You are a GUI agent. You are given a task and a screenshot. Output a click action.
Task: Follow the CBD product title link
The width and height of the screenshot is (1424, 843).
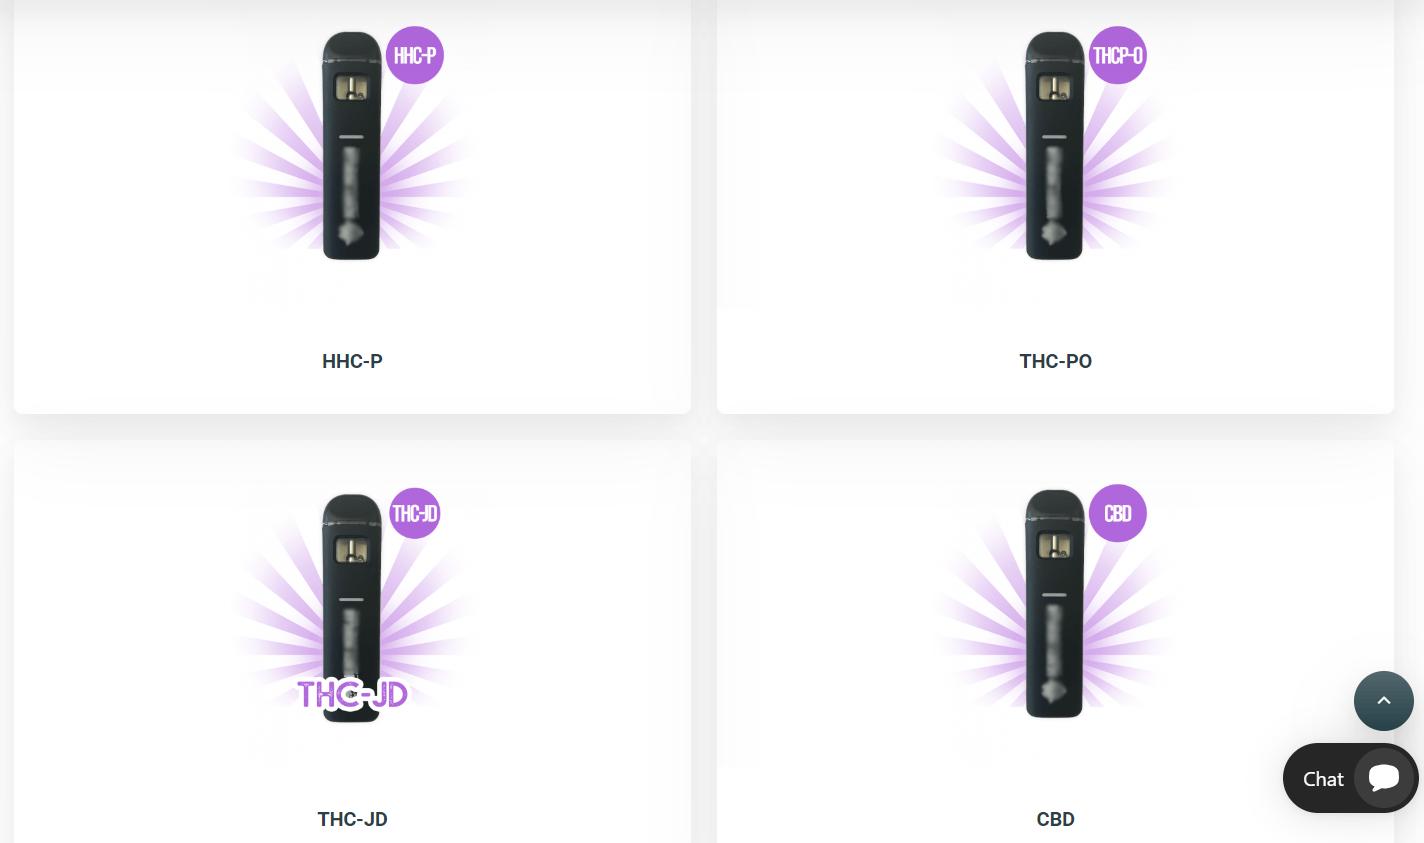point(1055,819)
